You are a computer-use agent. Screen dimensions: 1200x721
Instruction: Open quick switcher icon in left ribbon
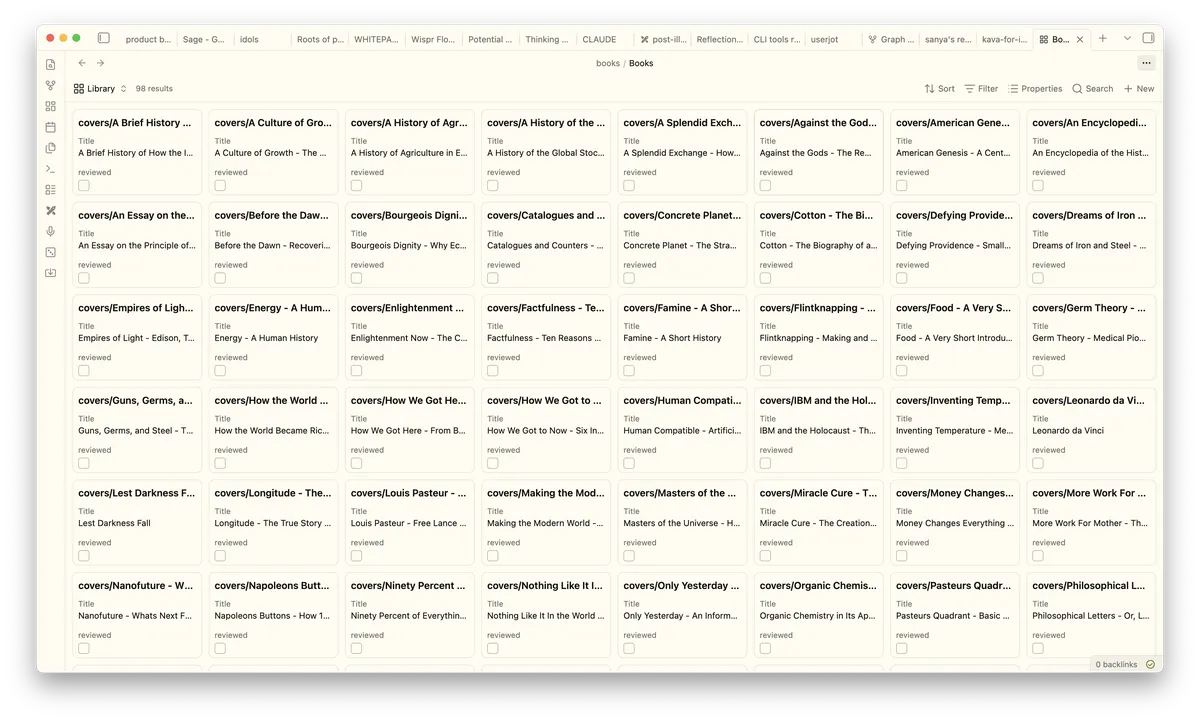(x=51, y=65)
